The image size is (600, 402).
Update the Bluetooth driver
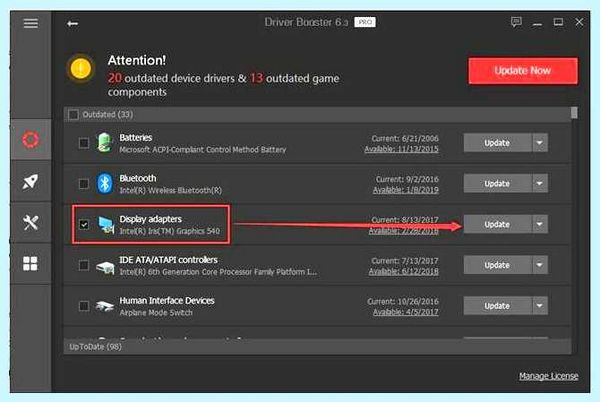(x=497, y=184)
